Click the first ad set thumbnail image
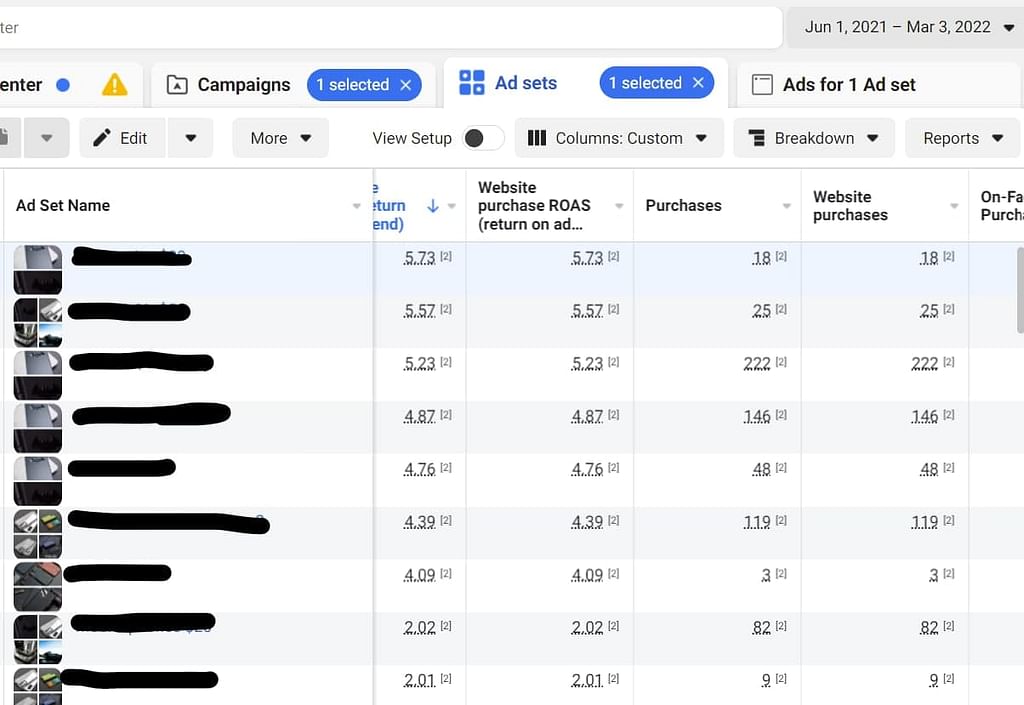This screenshot has width=1024, height=705. (x=38, y=269)
